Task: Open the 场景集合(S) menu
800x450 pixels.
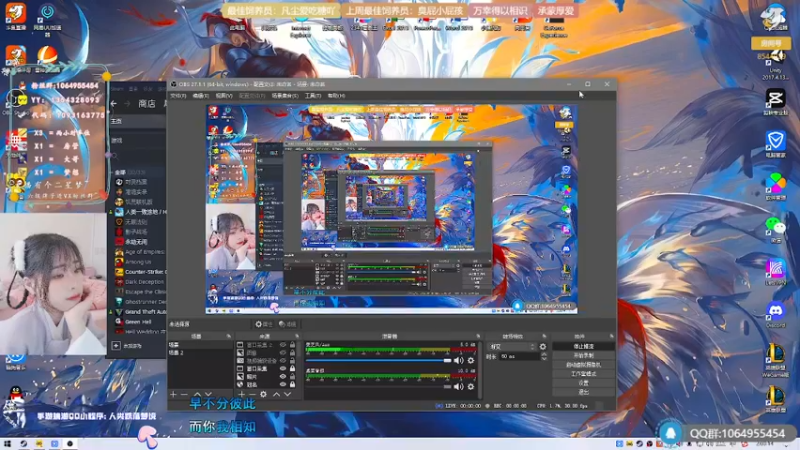Action: [x=285, y=96]
